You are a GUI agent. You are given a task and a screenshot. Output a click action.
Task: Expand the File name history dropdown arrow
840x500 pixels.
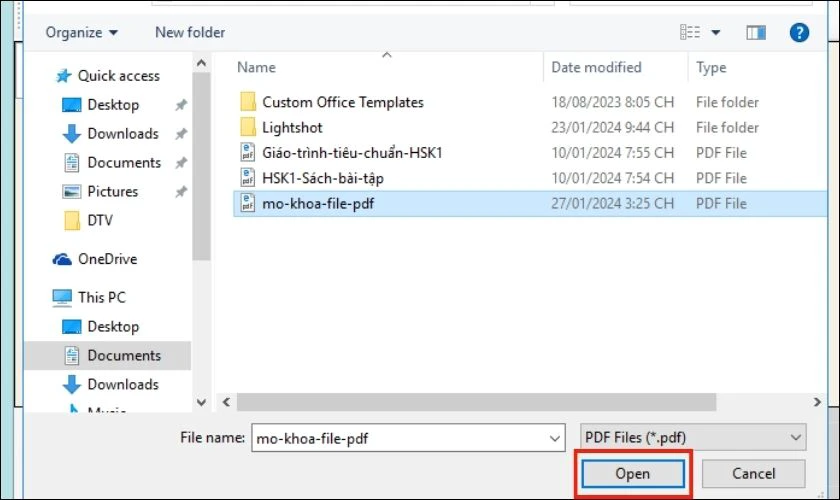pos(555,438)
